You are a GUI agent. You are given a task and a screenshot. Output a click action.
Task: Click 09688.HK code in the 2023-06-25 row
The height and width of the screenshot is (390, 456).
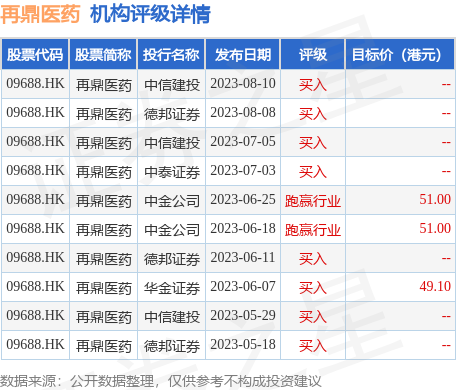(35, 199)
